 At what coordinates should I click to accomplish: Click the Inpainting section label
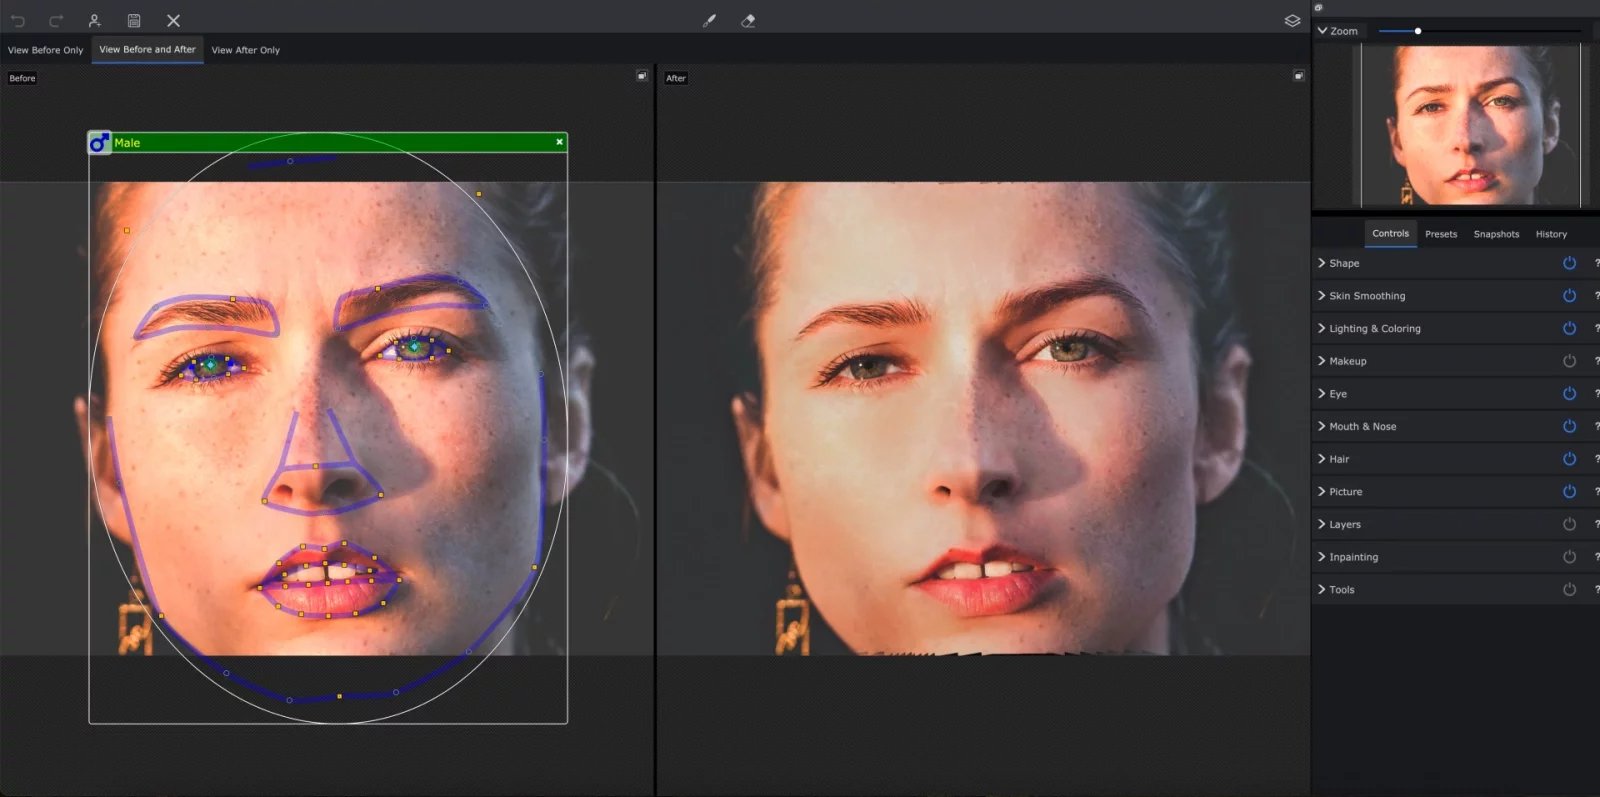1354,557
